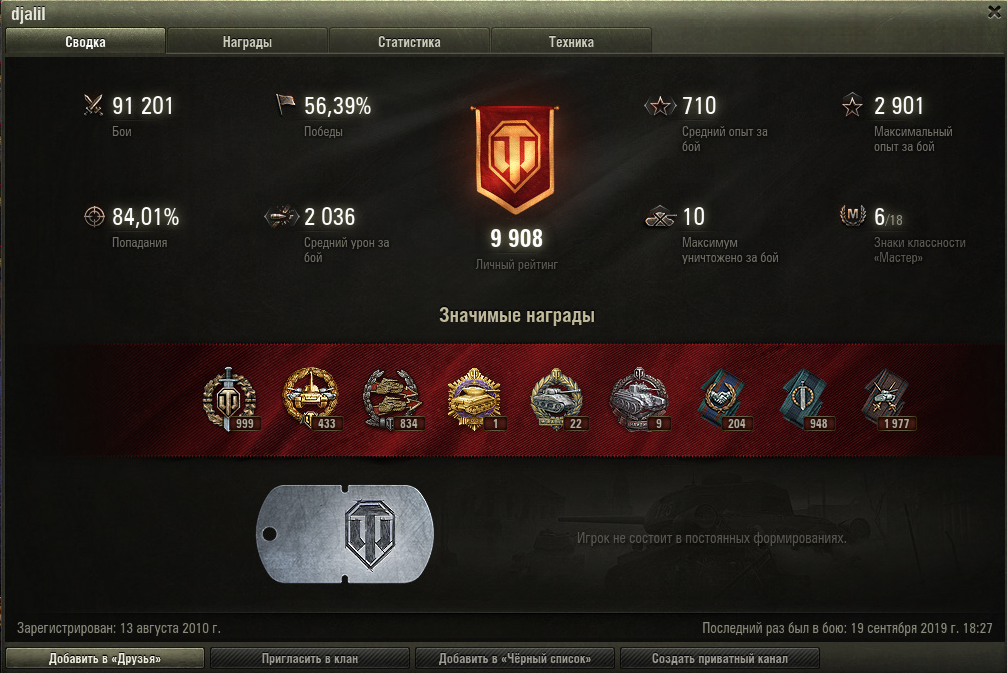1007x673 pixels.
Task: Click Создать приватный канал button
Action: tap(719, 658)
